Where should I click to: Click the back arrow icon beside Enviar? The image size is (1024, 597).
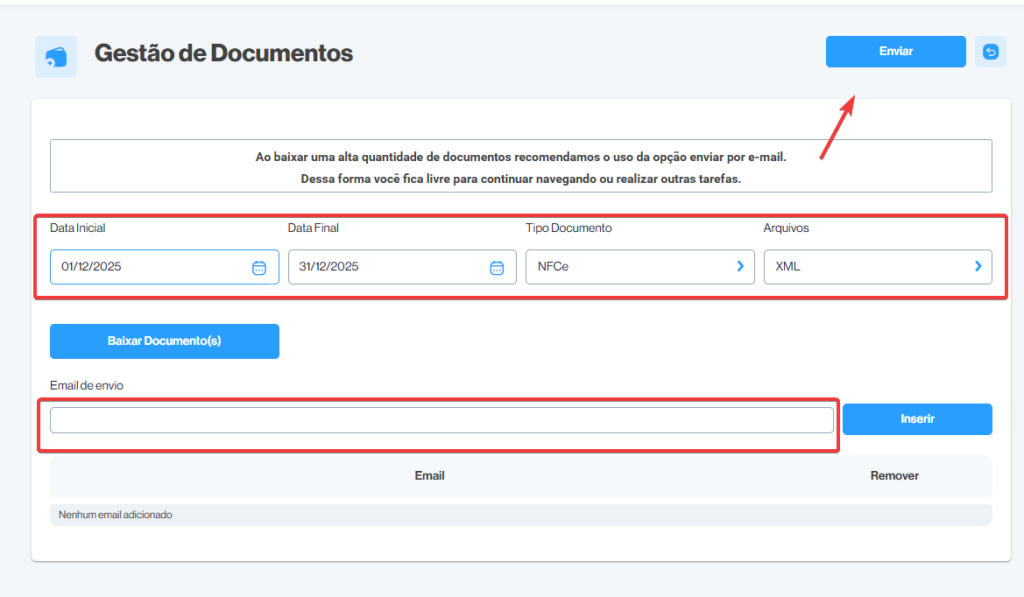coord(990,52)
